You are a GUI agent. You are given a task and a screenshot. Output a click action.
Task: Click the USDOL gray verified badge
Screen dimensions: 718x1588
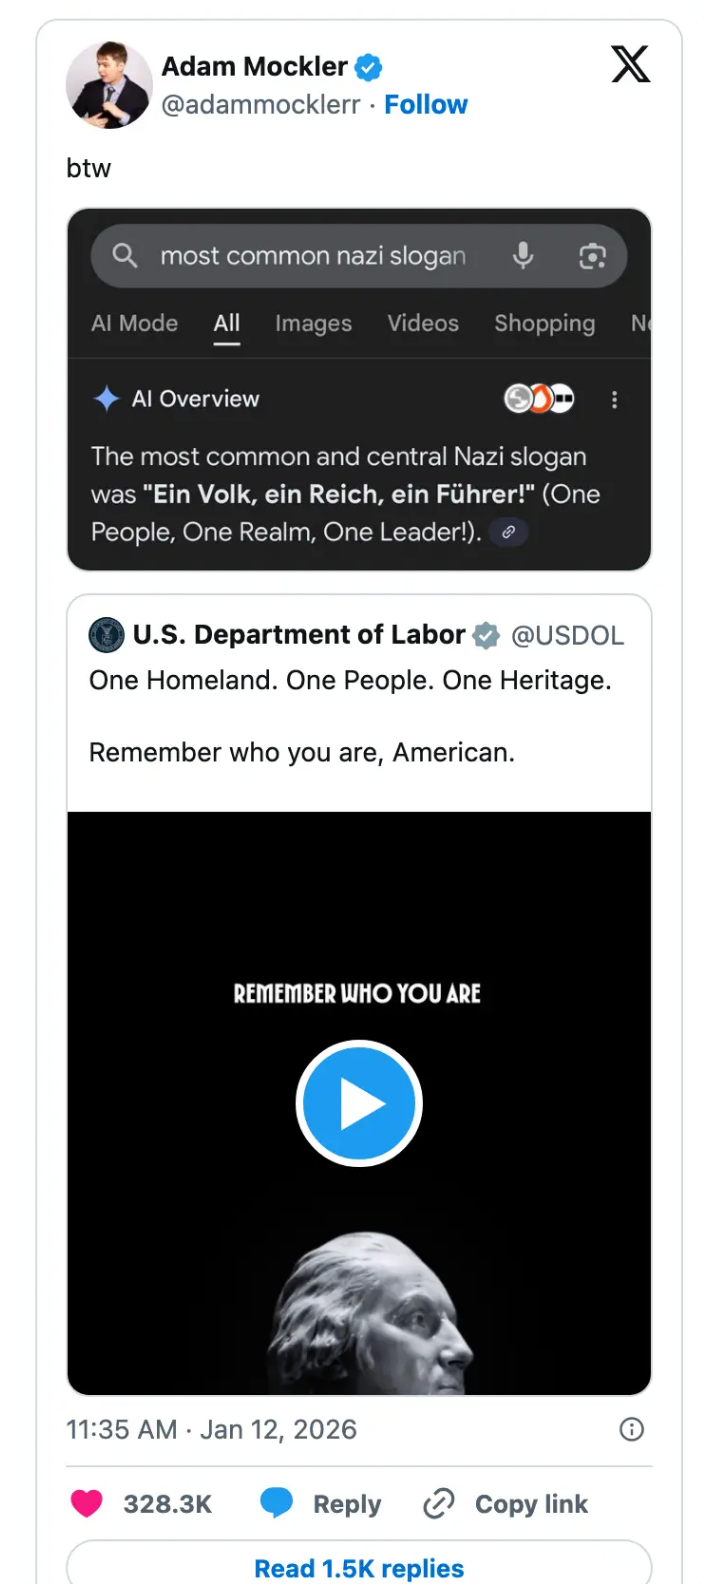[487, 635]
